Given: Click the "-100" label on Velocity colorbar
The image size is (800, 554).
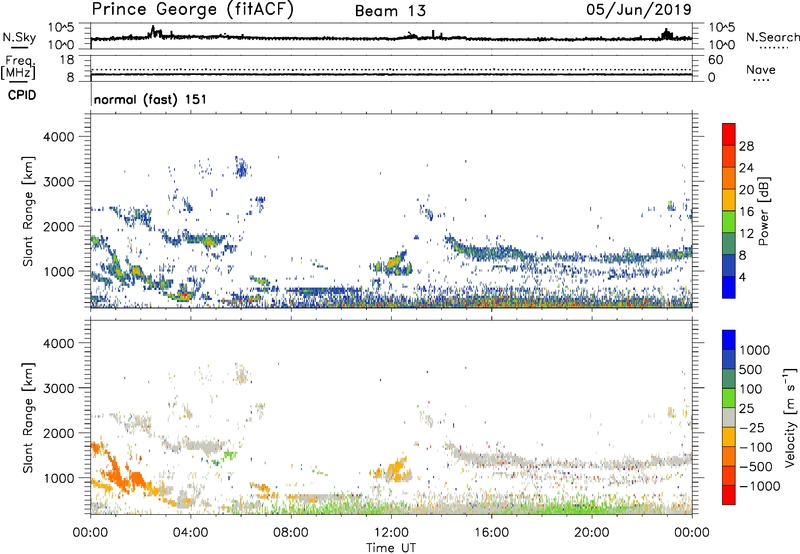Looking at the screenshot, I should tap(756, 447).
